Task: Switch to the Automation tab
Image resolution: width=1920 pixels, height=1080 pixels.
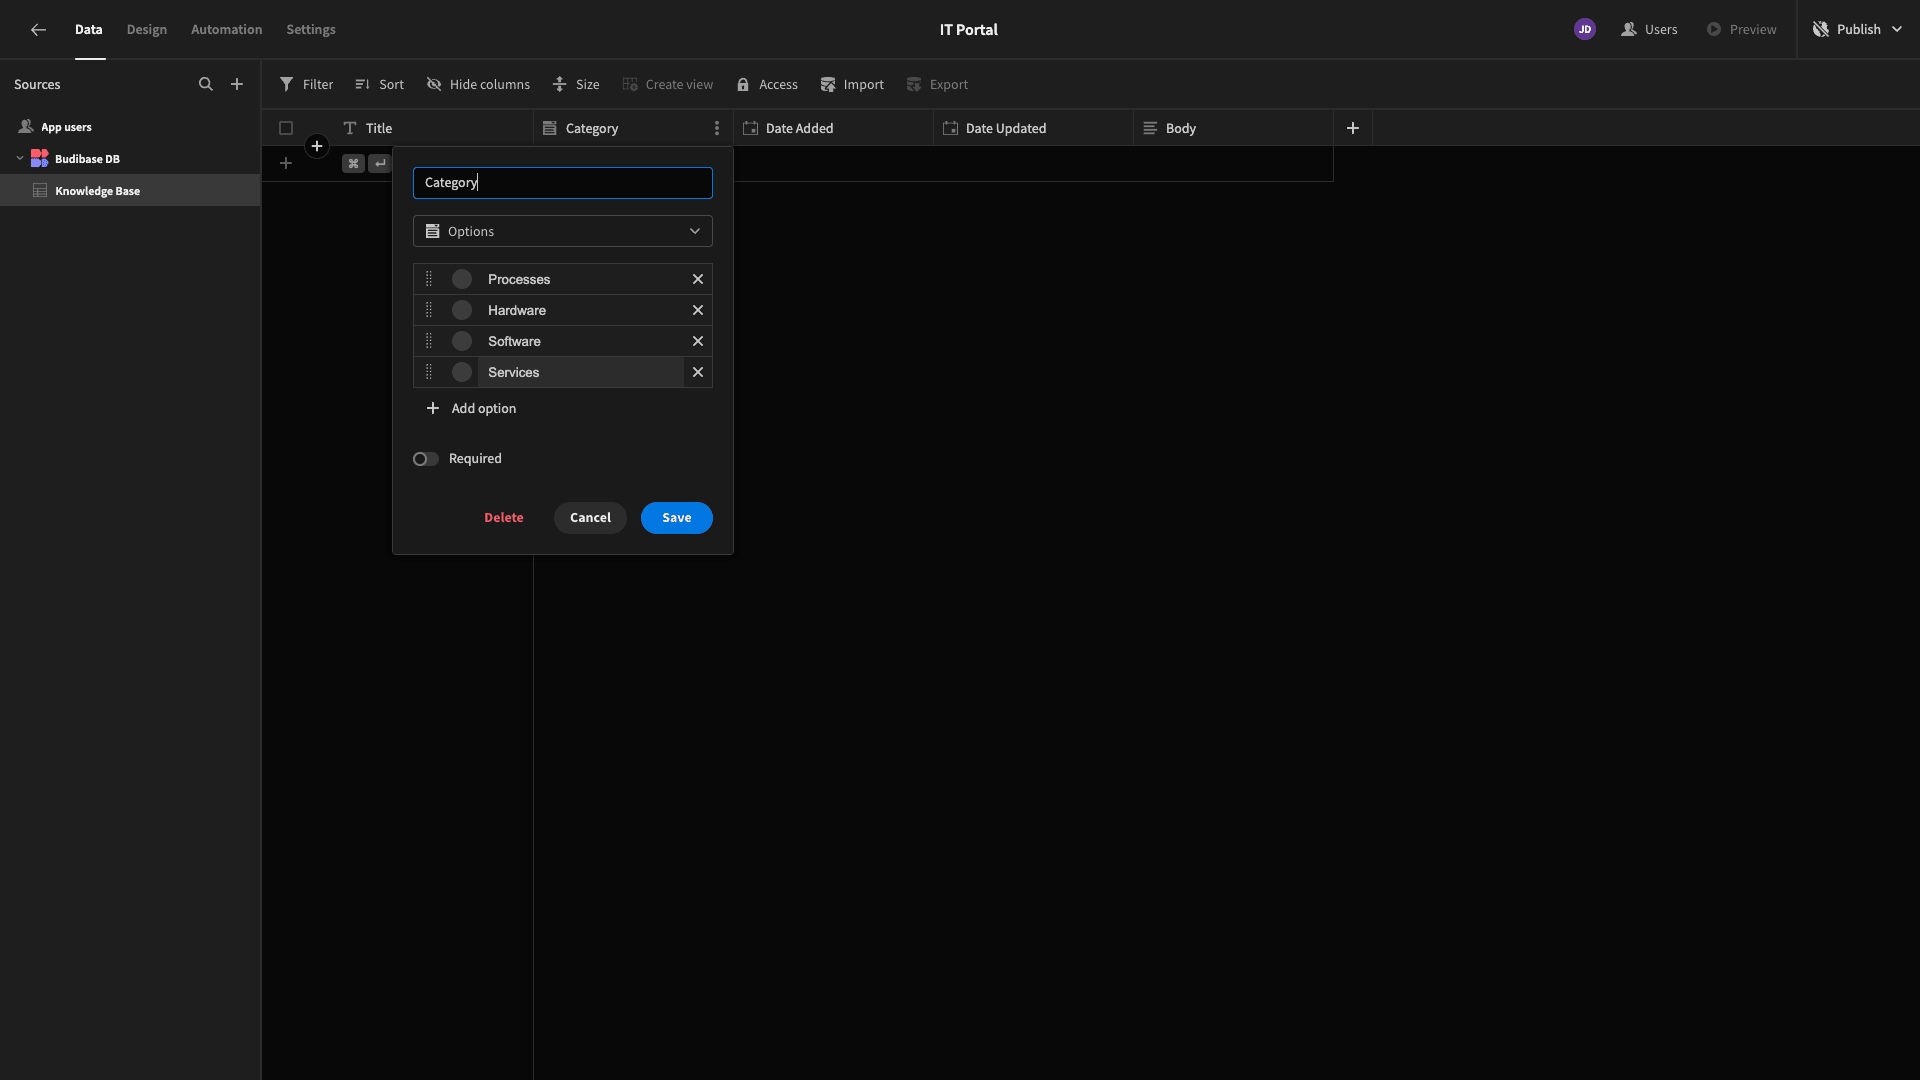Action: (227, 29)
